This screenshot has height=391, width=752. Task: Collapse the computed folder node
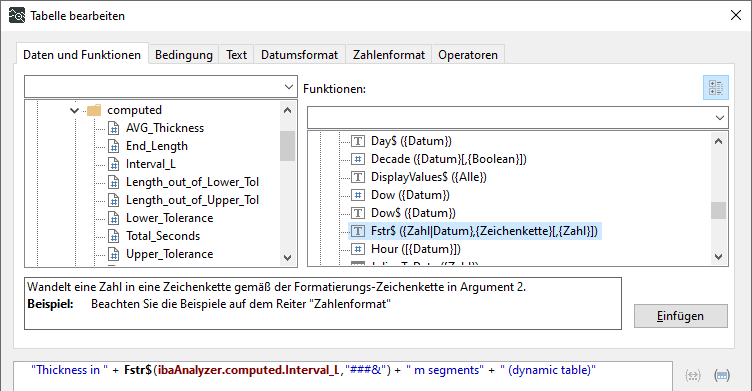(x=74, y=110)
